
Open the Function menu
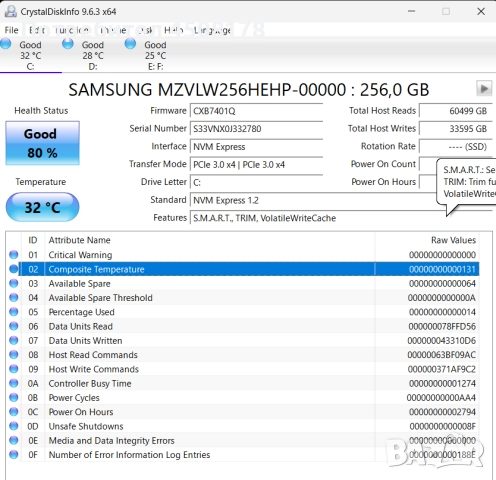72,30
